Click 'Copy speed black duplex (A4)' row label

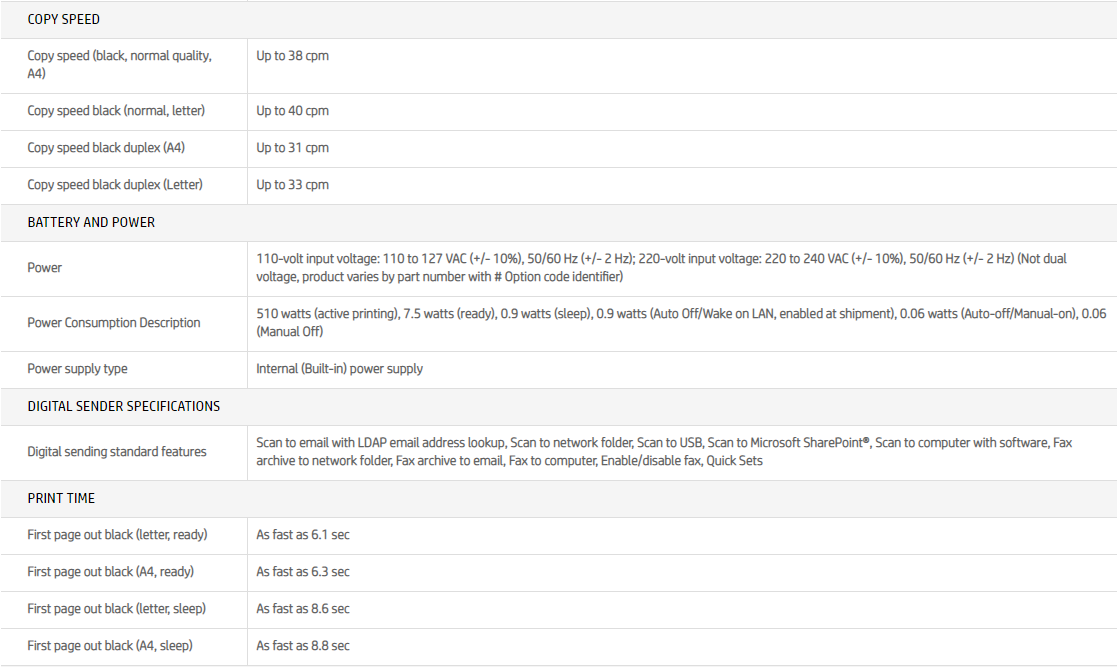(x=106, y=147)
